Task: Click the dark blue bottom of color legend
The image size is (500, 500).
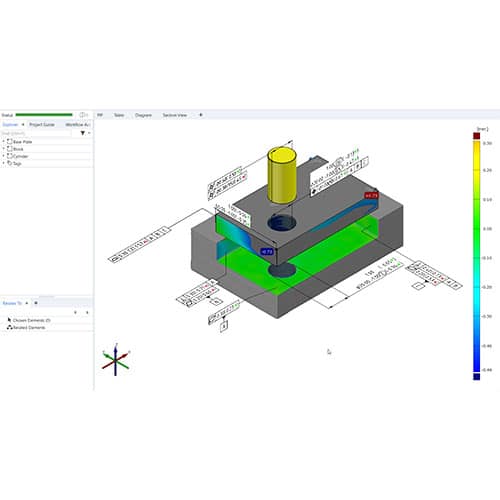Action: (477, 376)
